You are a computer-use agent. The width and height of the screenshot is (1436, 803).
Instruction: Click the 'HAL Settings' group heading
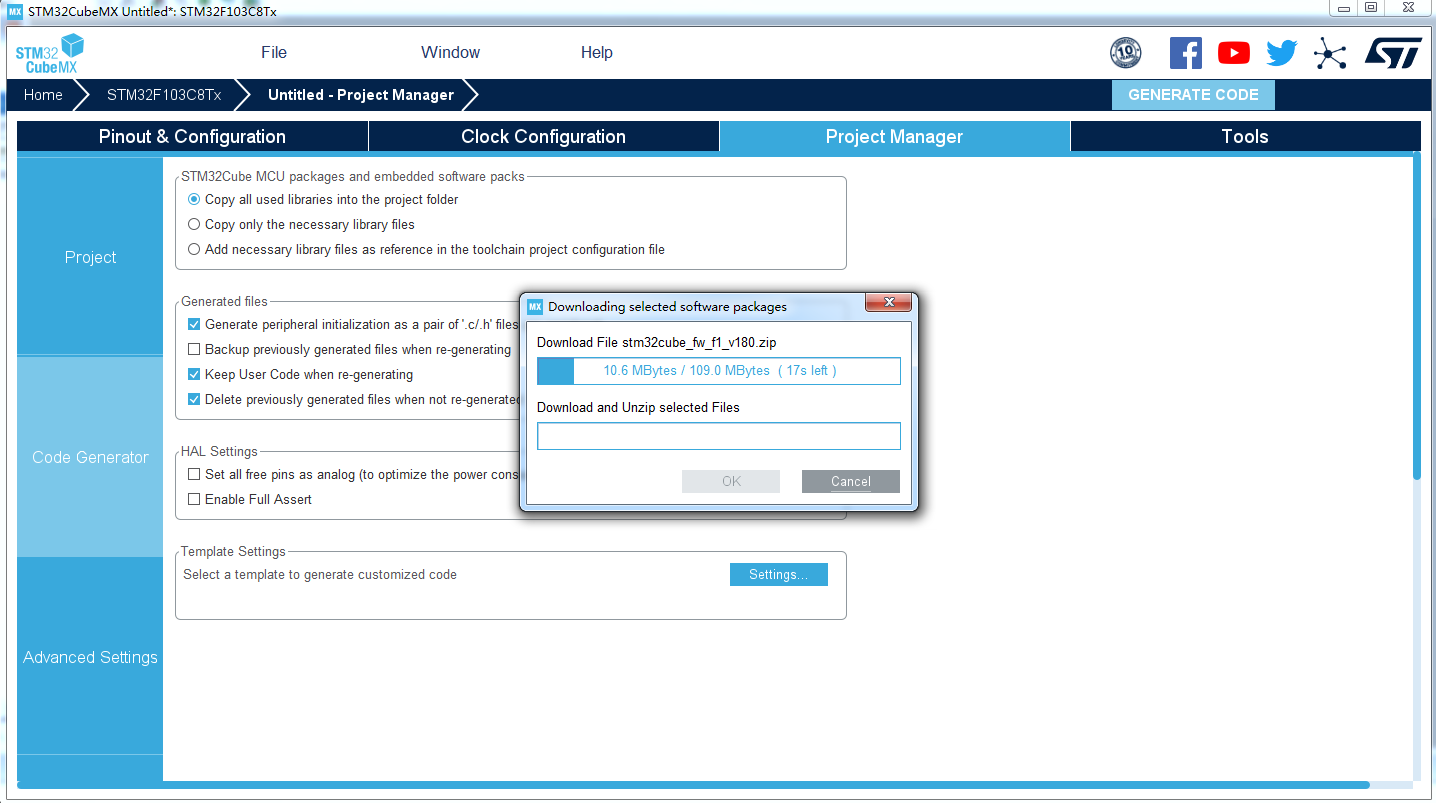(219, 451)
